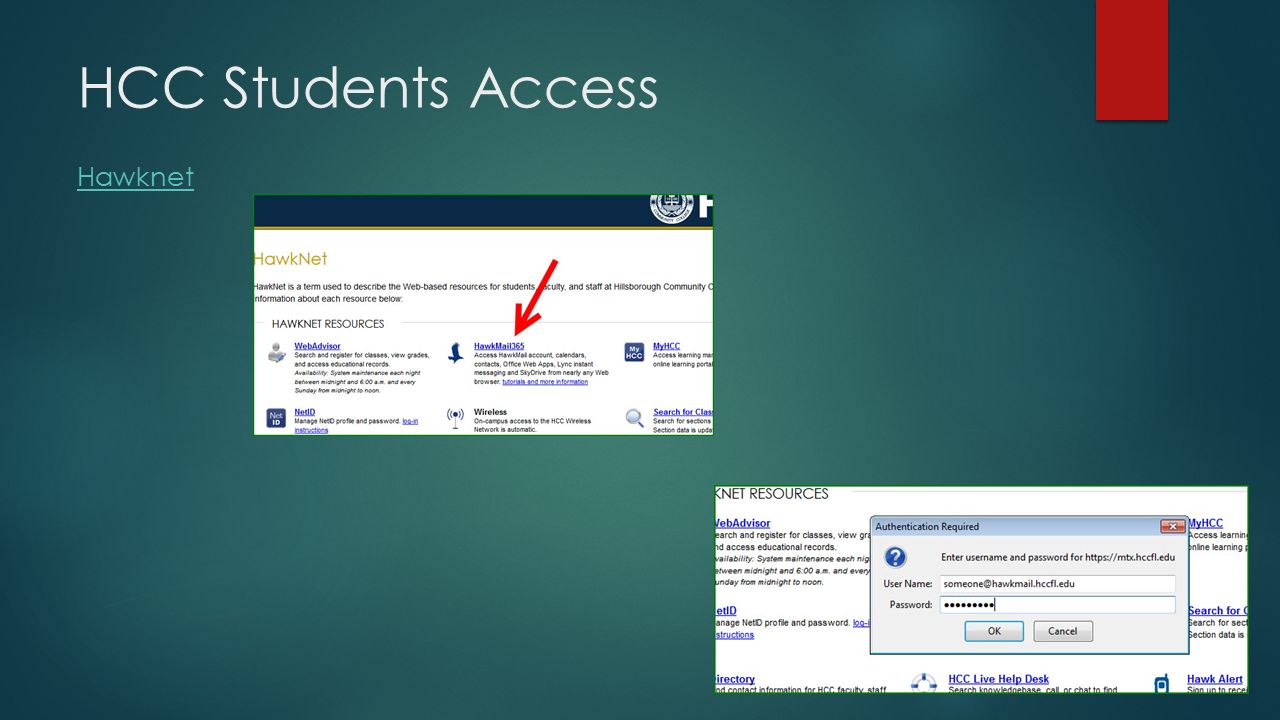Open the WebAdvisor link in the upper HawkNet screenshot
Image resolution: width=1280 pixels, height=720 pixels.
(x=317, y=346)
